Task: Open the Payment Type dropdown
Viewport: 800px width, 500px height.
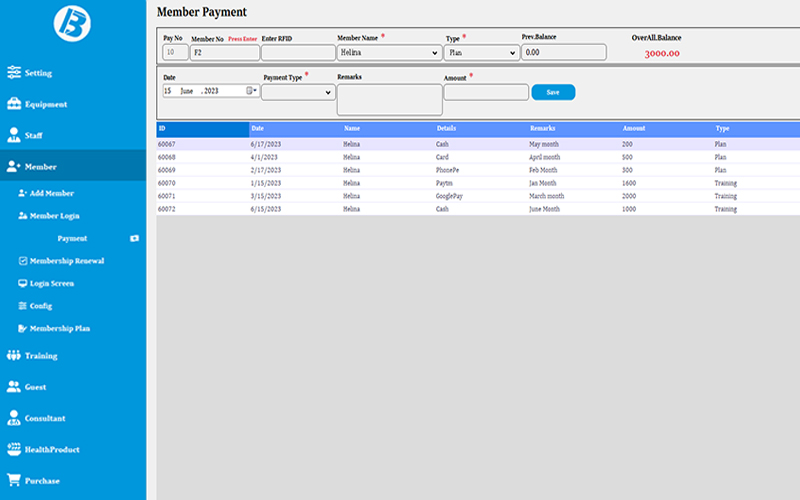Action: coord(298,92)
